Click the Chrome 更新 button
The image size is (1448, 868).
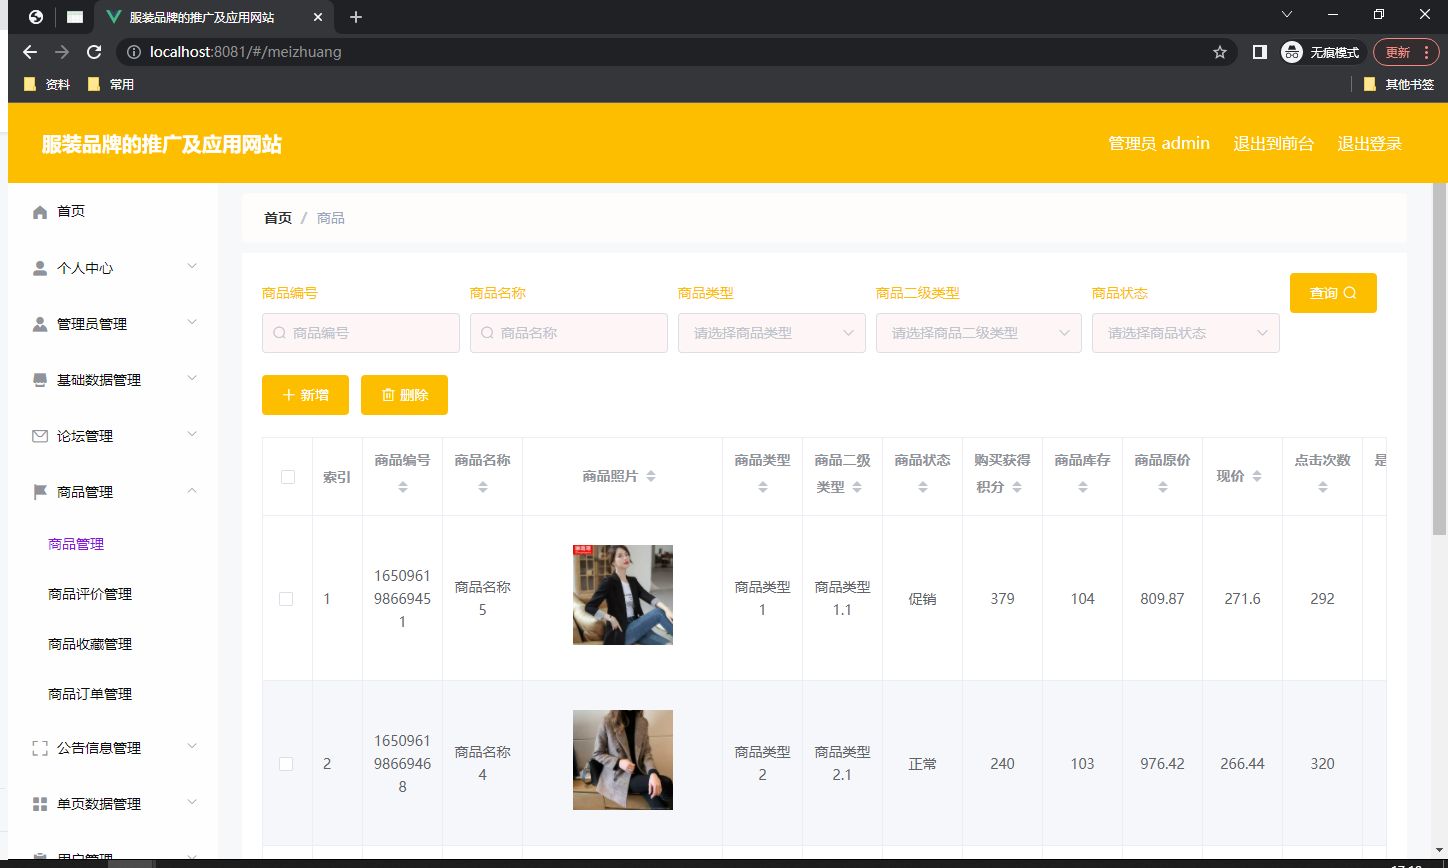[x=1407, y=52]
